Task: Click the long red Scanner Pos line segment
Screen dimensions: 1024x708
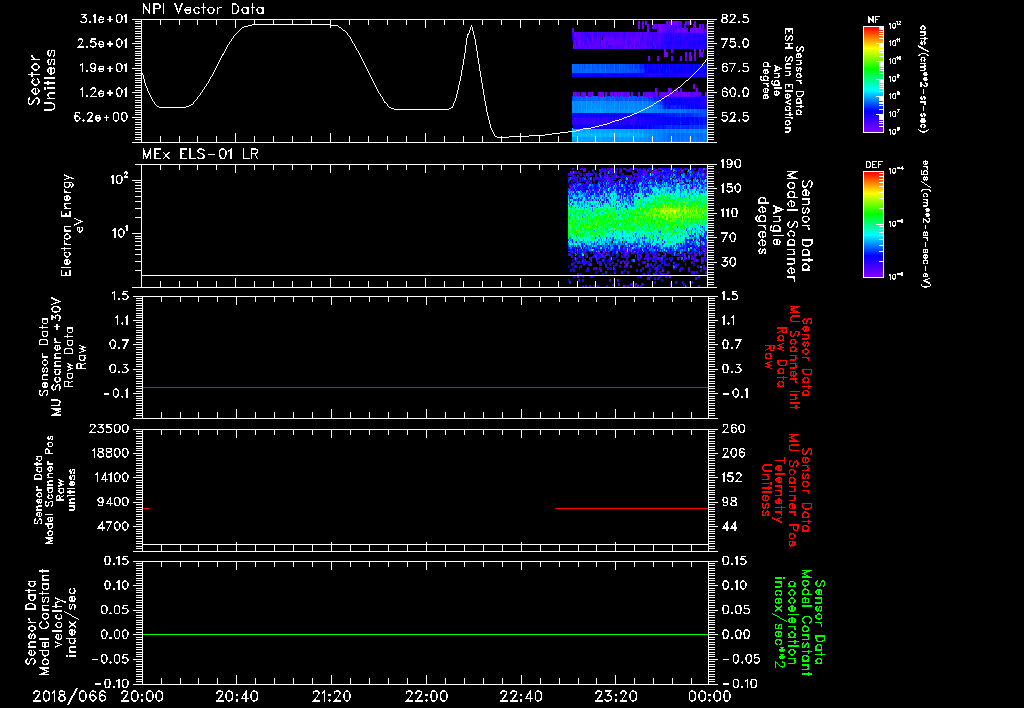Action: pos(632,508)
